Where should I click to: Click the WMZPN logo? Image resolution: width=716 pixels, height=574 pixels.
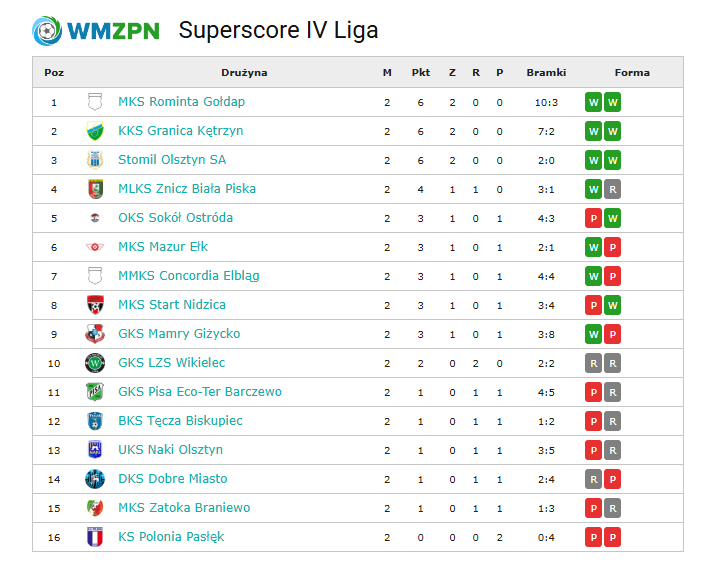(x=96, y=31)
